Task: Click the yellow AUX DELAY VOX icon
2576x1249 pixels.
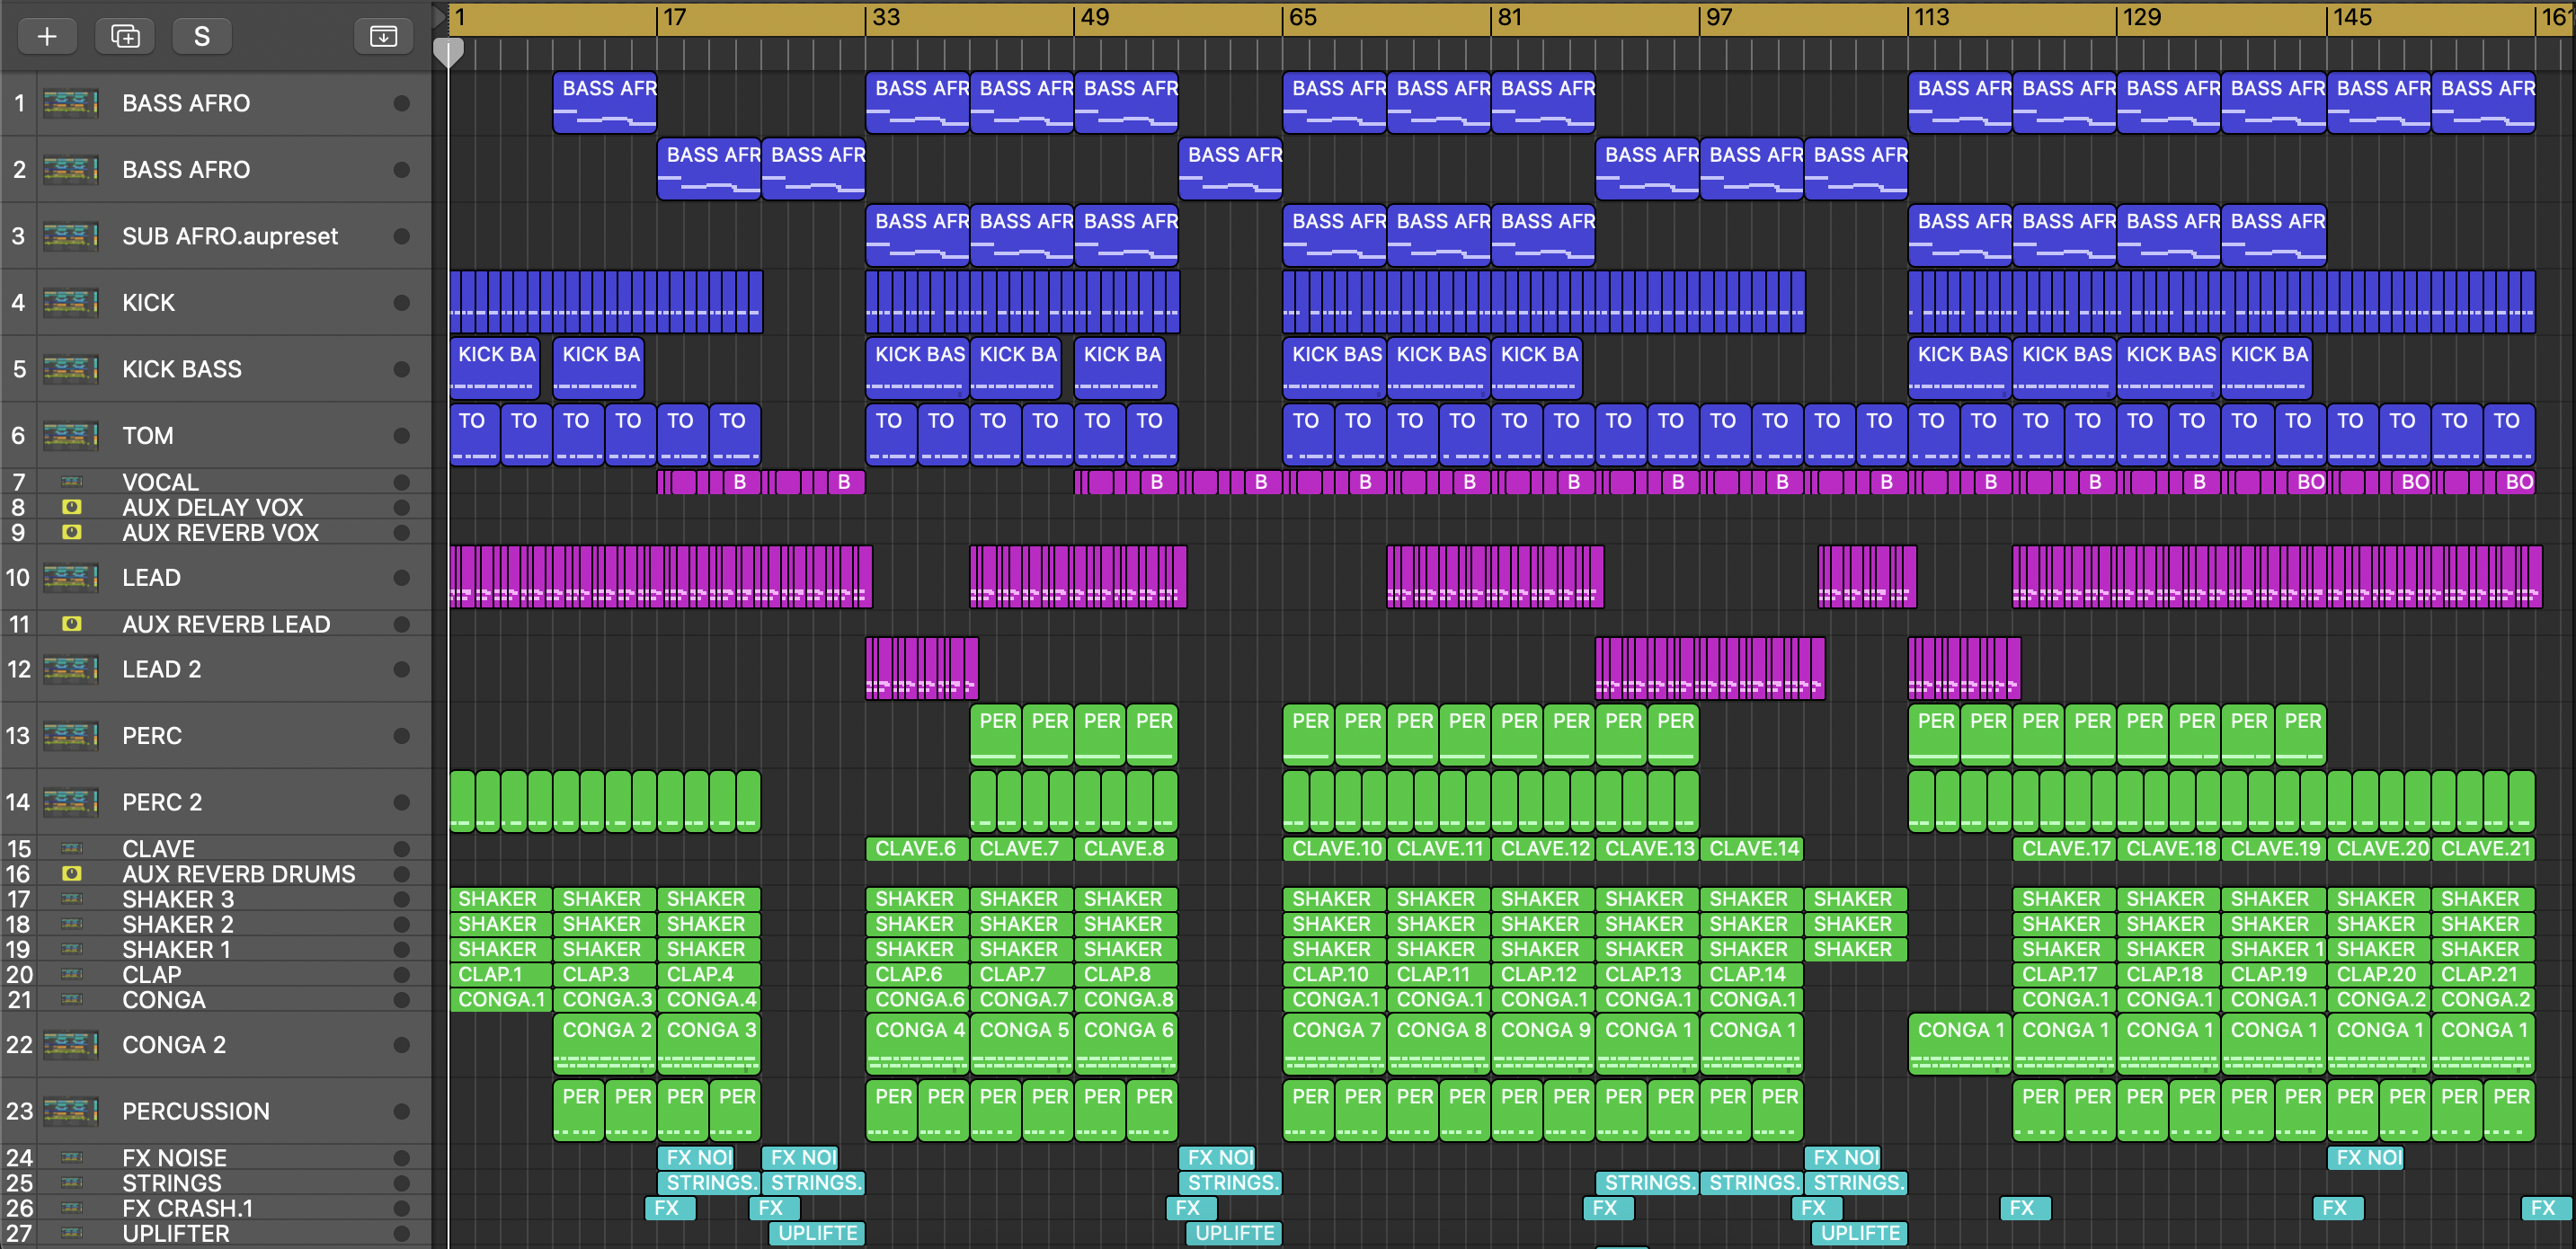Action: [71, 507]
